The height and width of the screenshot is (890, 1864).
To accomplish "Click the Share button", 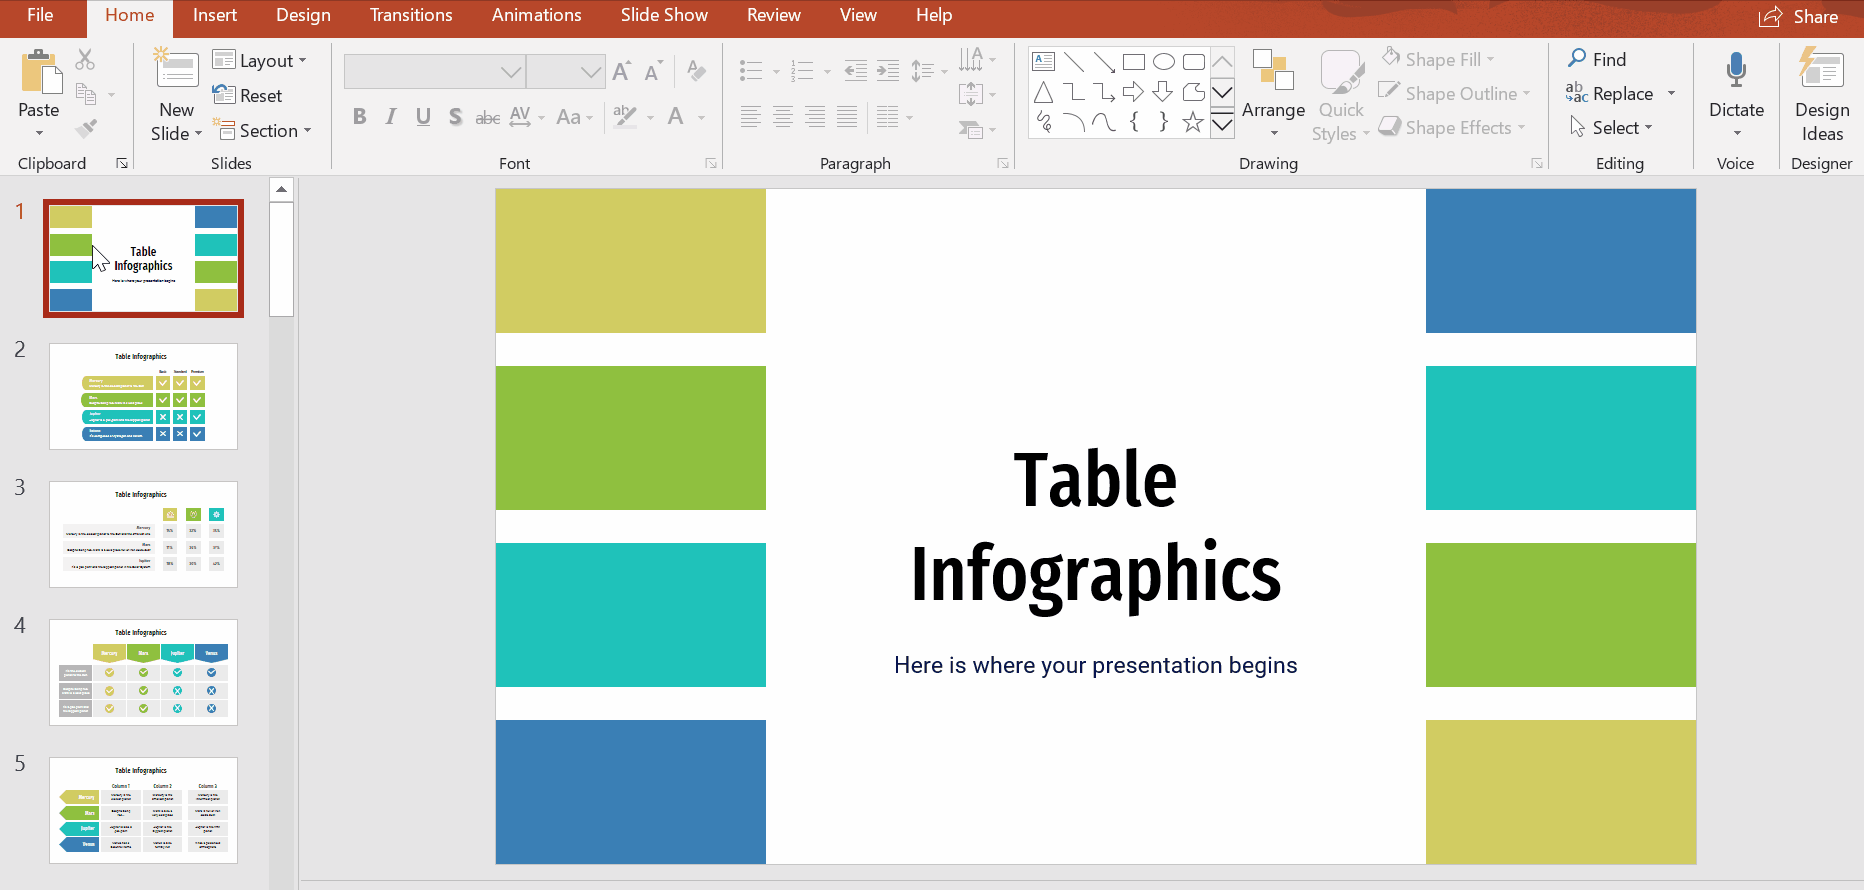I will pos(1800,17).
